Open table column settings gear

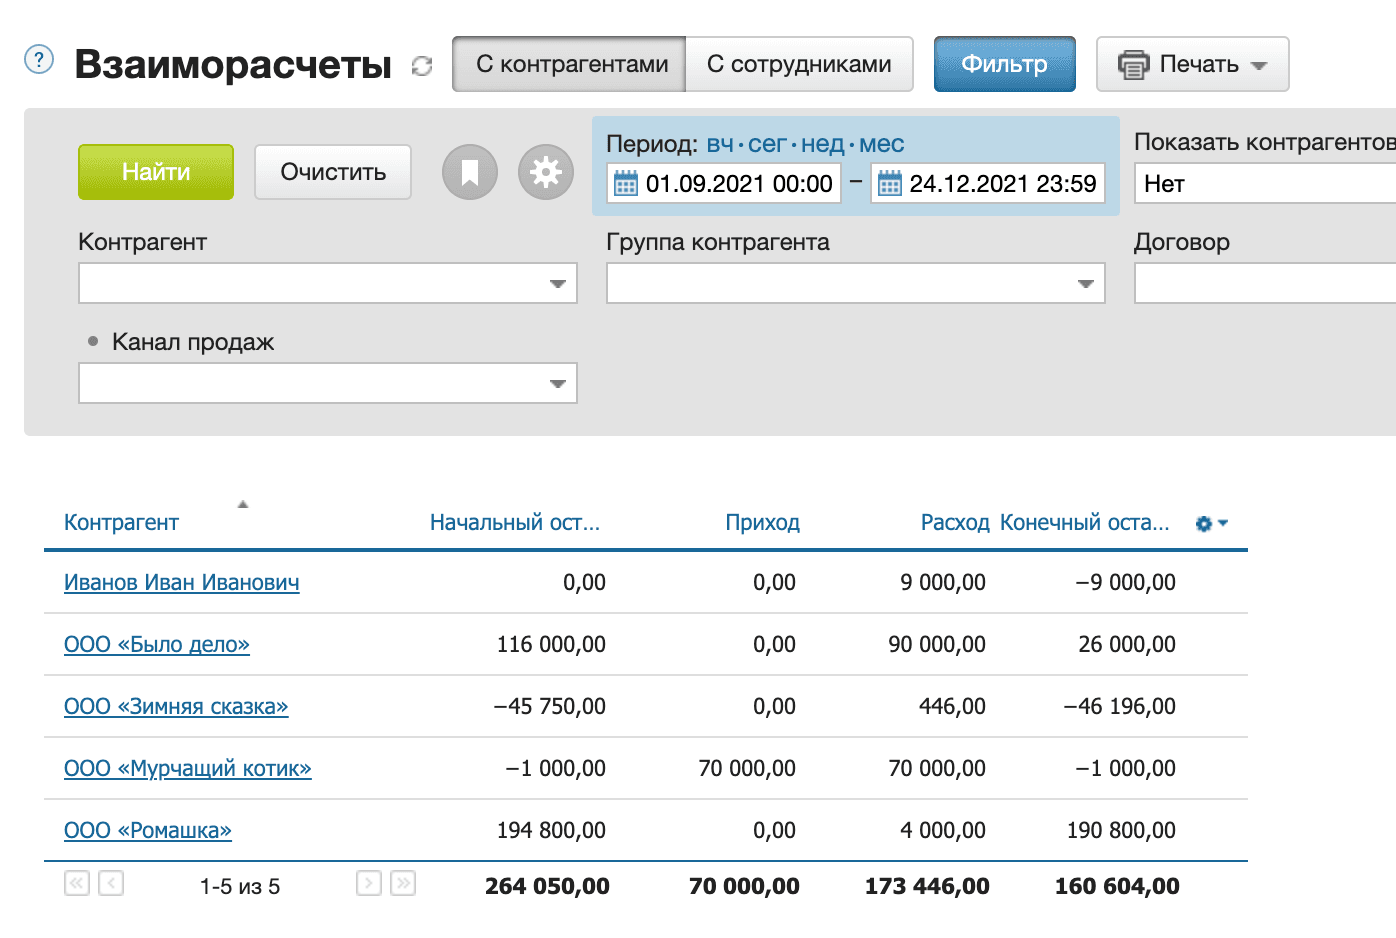[1210, 523]
